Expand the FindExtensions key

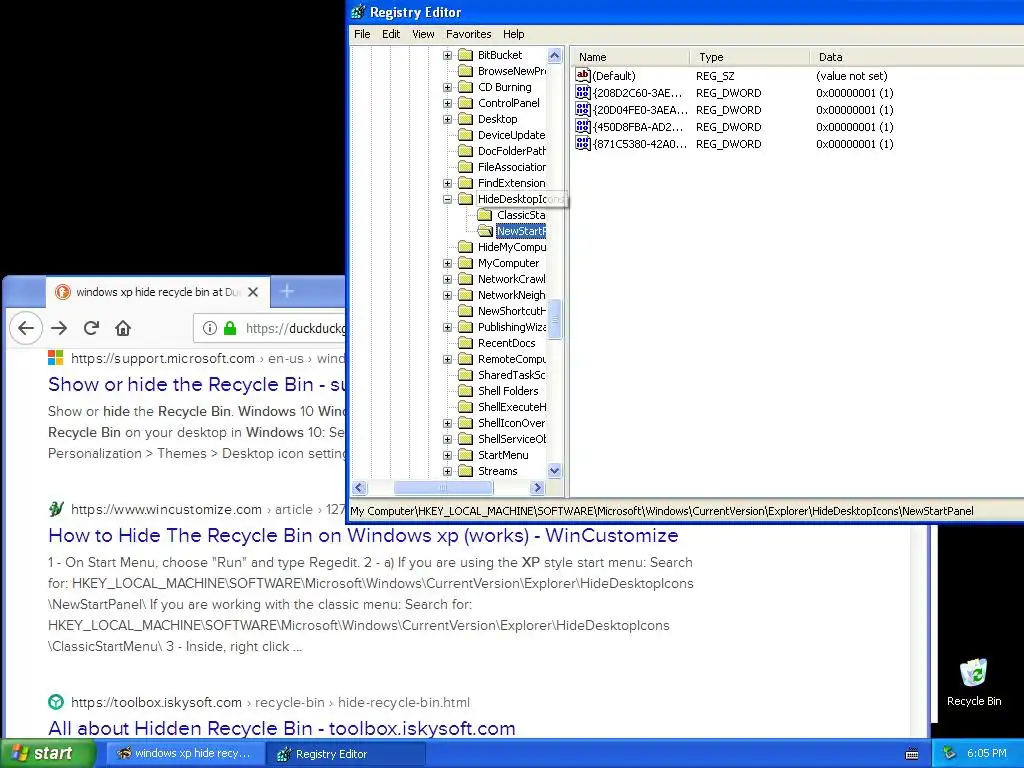[447, 184]
